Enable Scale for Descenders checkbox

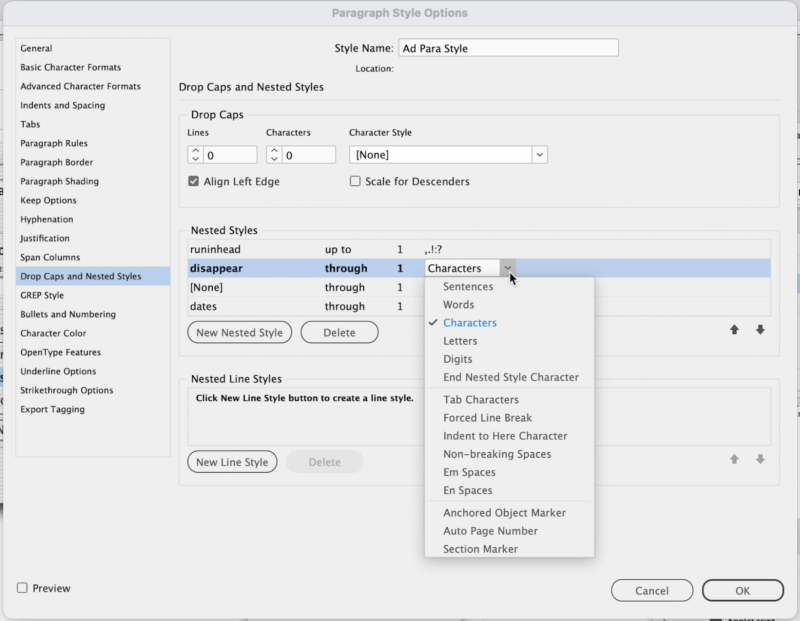click(355, 181)
